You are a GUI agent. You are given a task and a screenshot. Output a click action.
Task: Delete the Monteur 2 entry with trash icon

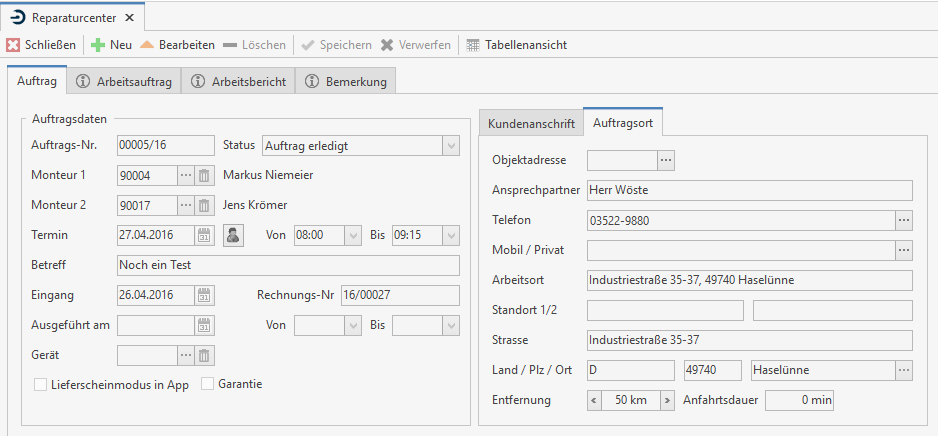click(204, 206)
